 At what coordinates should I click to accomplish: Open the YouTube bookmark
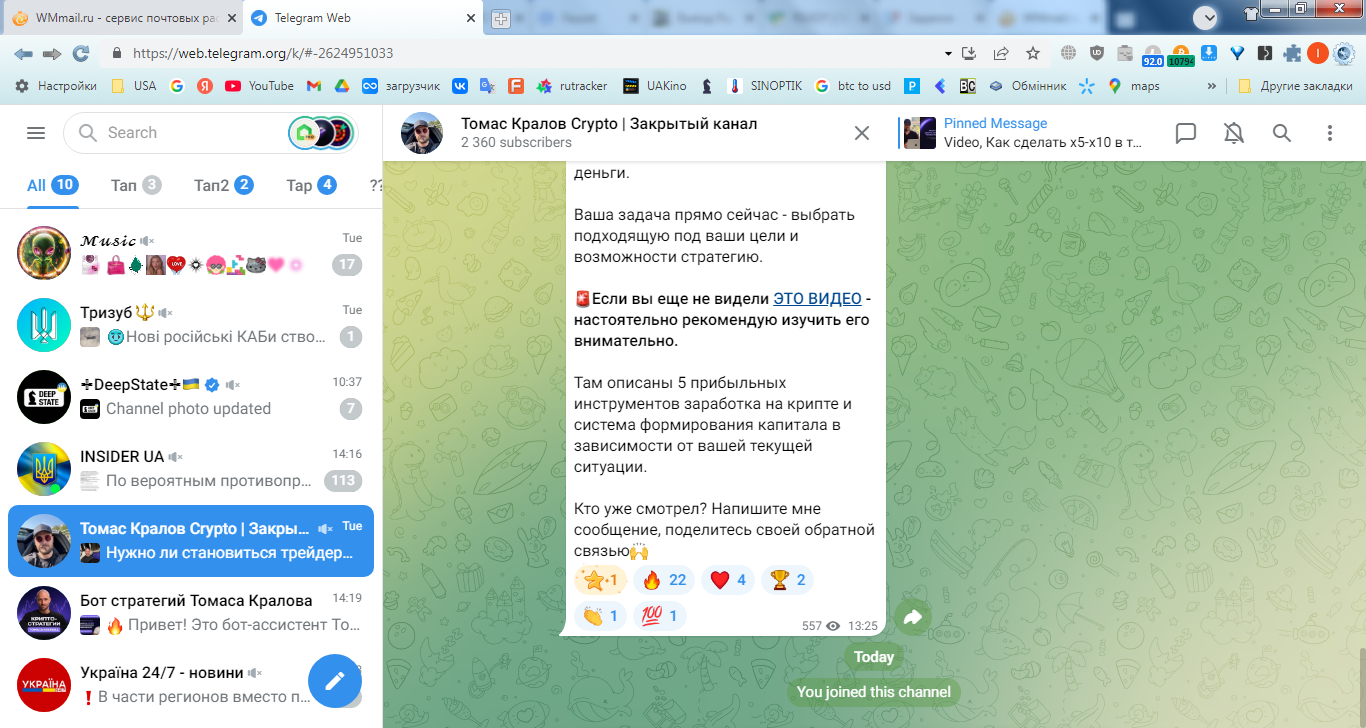click(260, 86)
